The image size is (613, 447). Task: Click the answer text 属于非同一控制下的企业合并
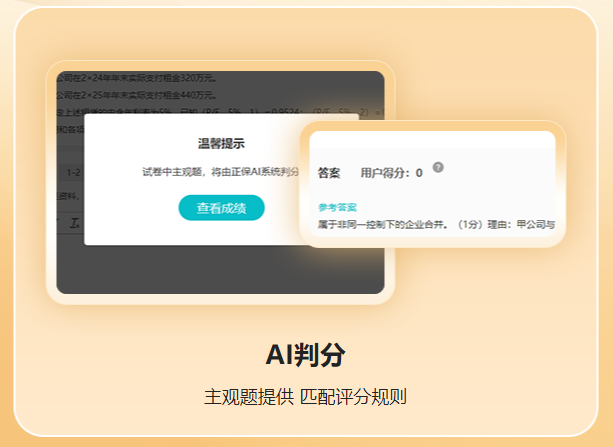pyautogui.click(x=382, y=224)
